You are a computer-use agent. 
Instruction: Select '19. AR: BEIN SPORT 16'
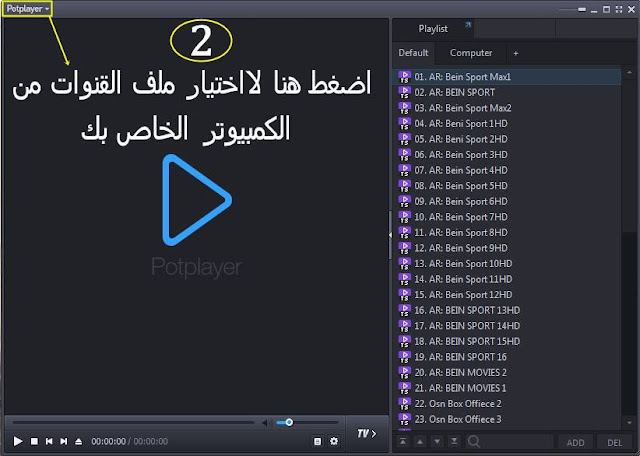coord(509,357)
